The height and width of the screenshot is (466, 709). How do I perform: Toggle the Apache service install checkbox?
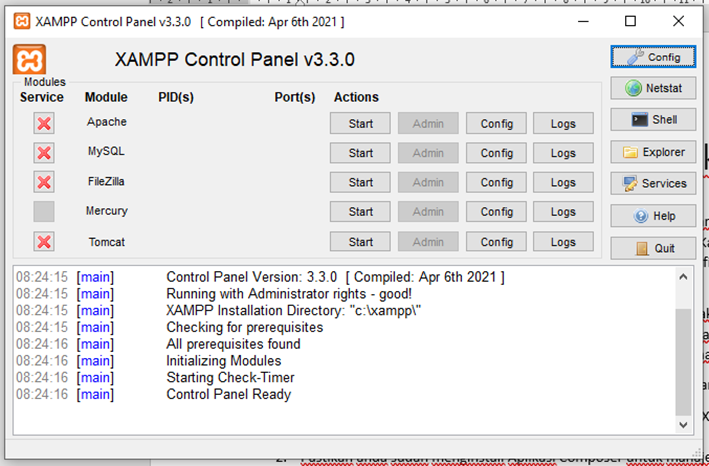tap(44, 123)
